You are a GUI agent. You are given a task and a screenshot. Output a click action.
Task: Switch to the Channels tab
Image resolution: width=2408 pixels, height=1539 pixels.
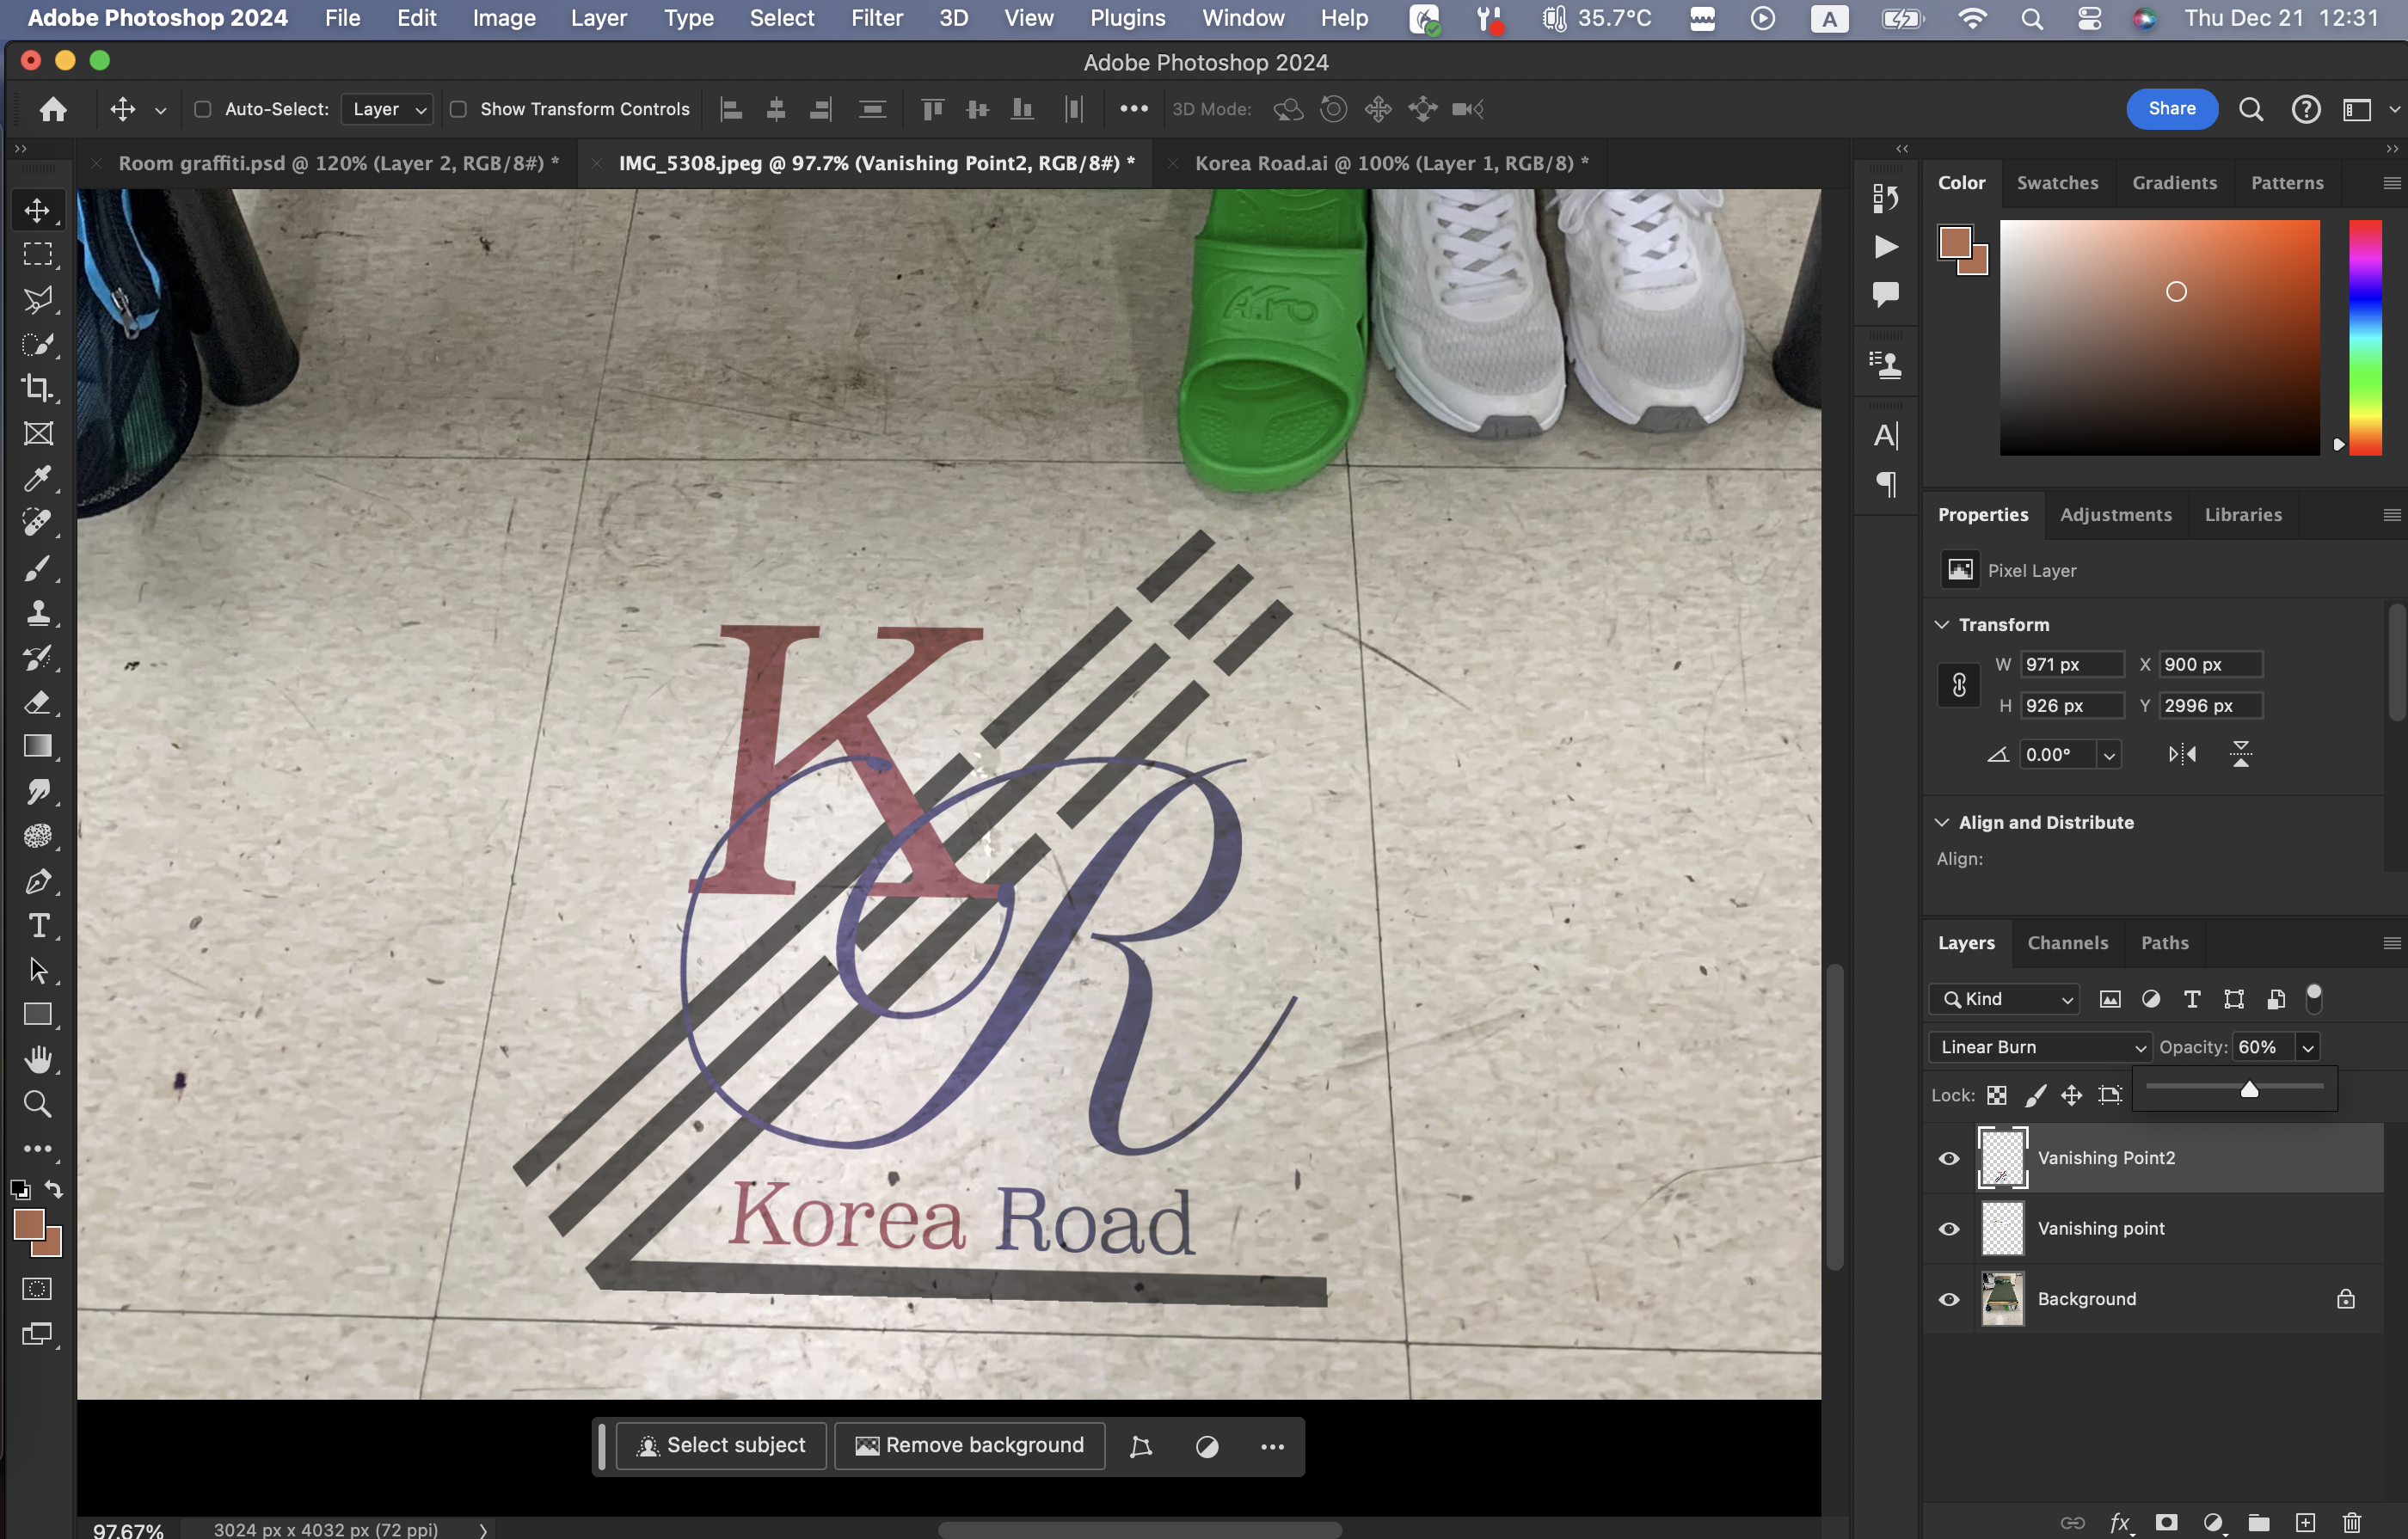(2067, 943)
